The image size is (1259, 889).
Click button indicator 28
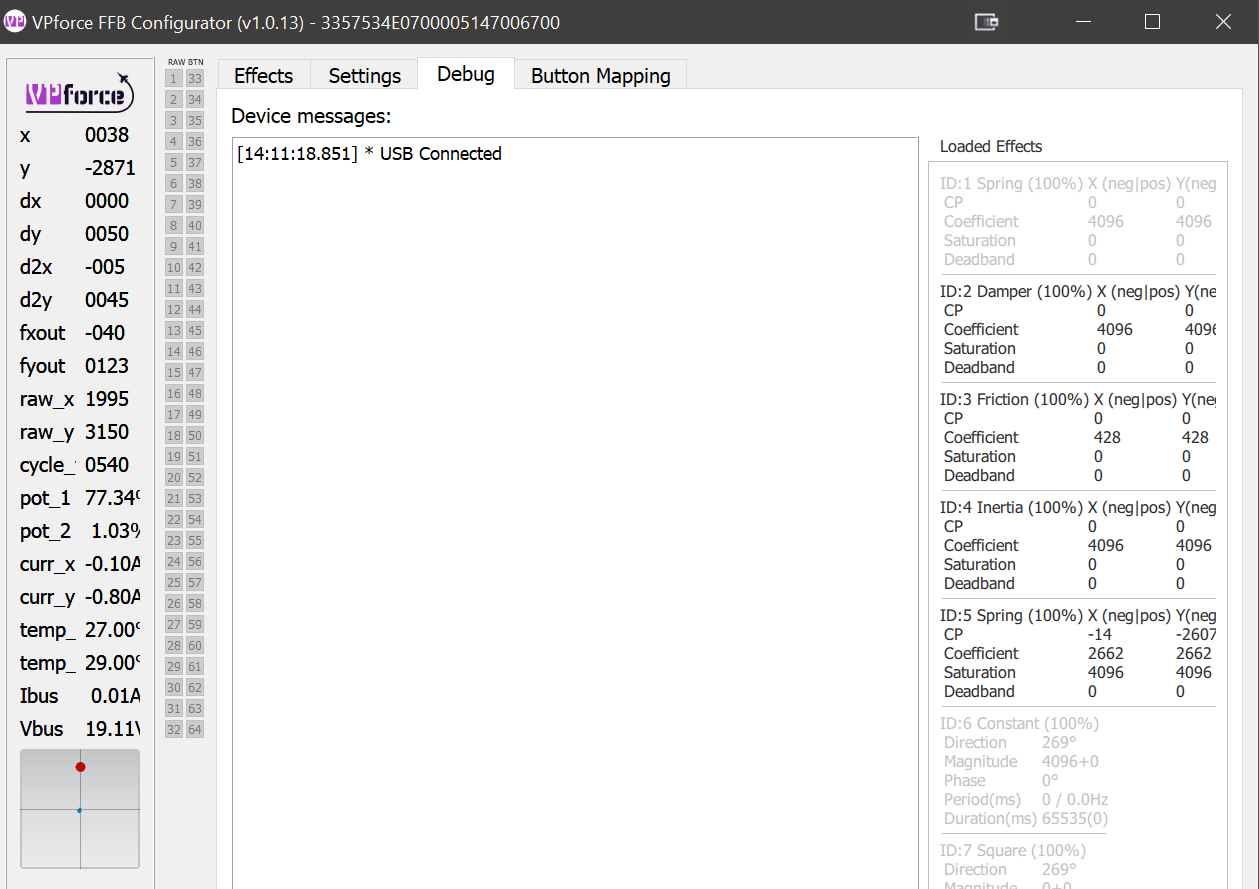point(174,645)
